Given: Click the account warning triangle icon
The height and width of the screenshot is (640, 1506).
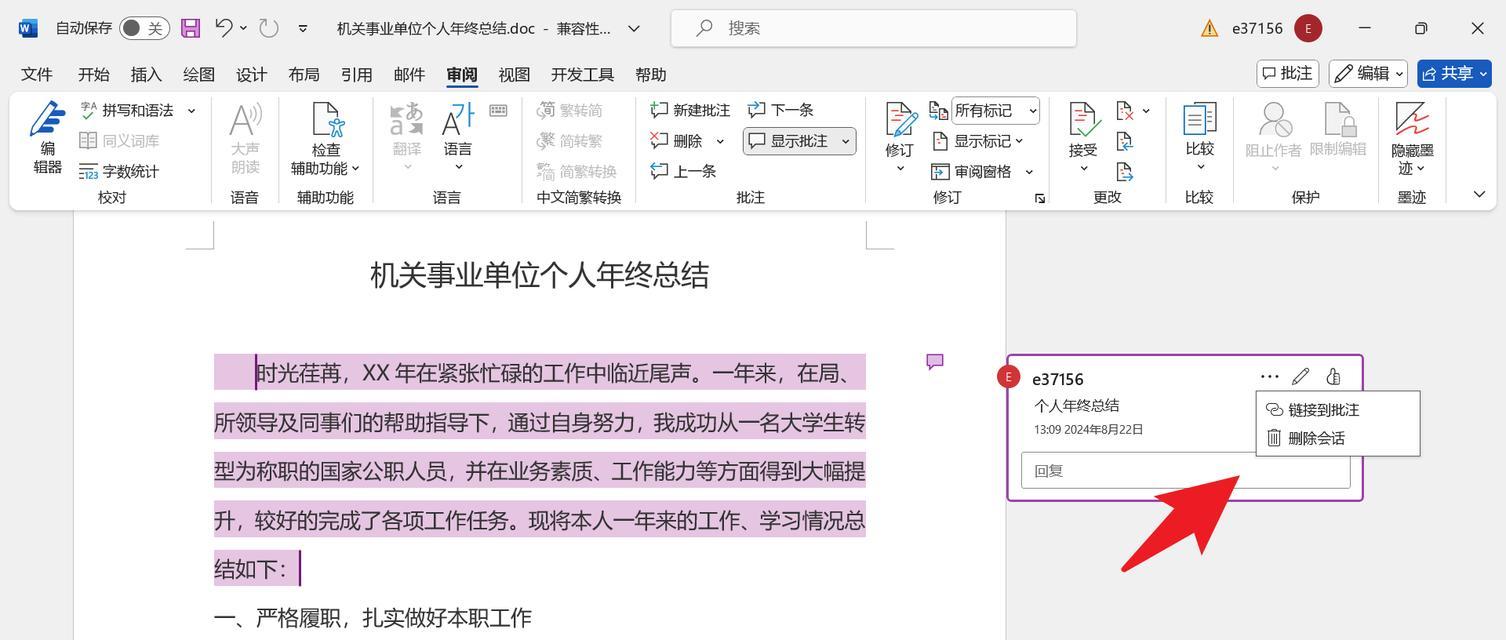Looking at the screenshot, I should (1209, 28).
